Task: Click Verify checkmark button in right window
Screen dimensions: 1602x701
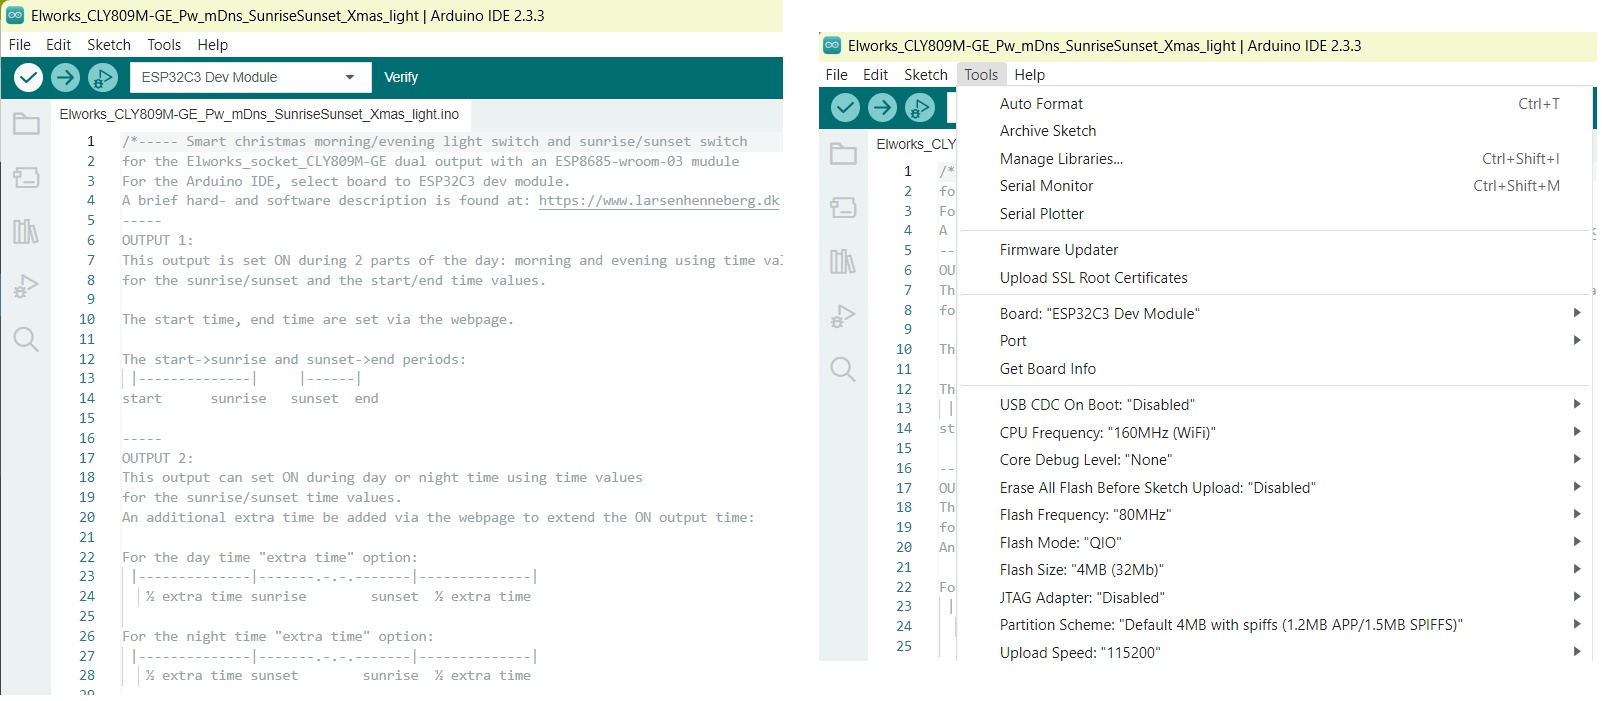Action: [845, 107]
